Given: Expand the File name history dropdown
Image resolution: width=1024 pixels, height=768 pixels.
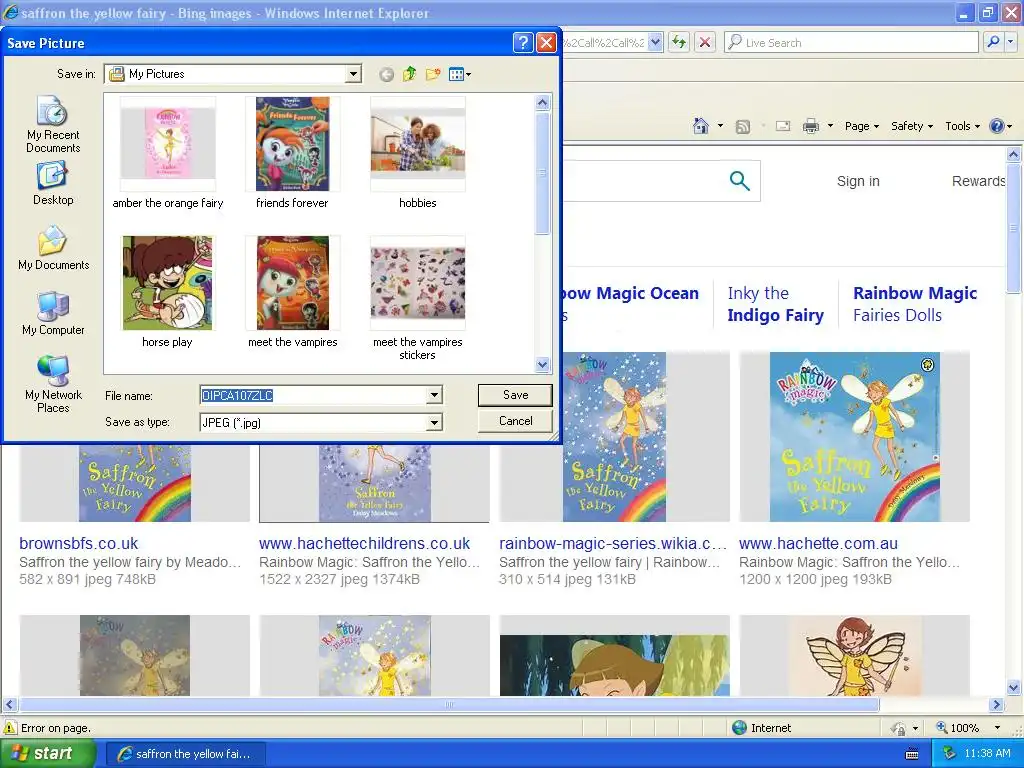Looking at the screenshot, I should (x=434, y=395).
